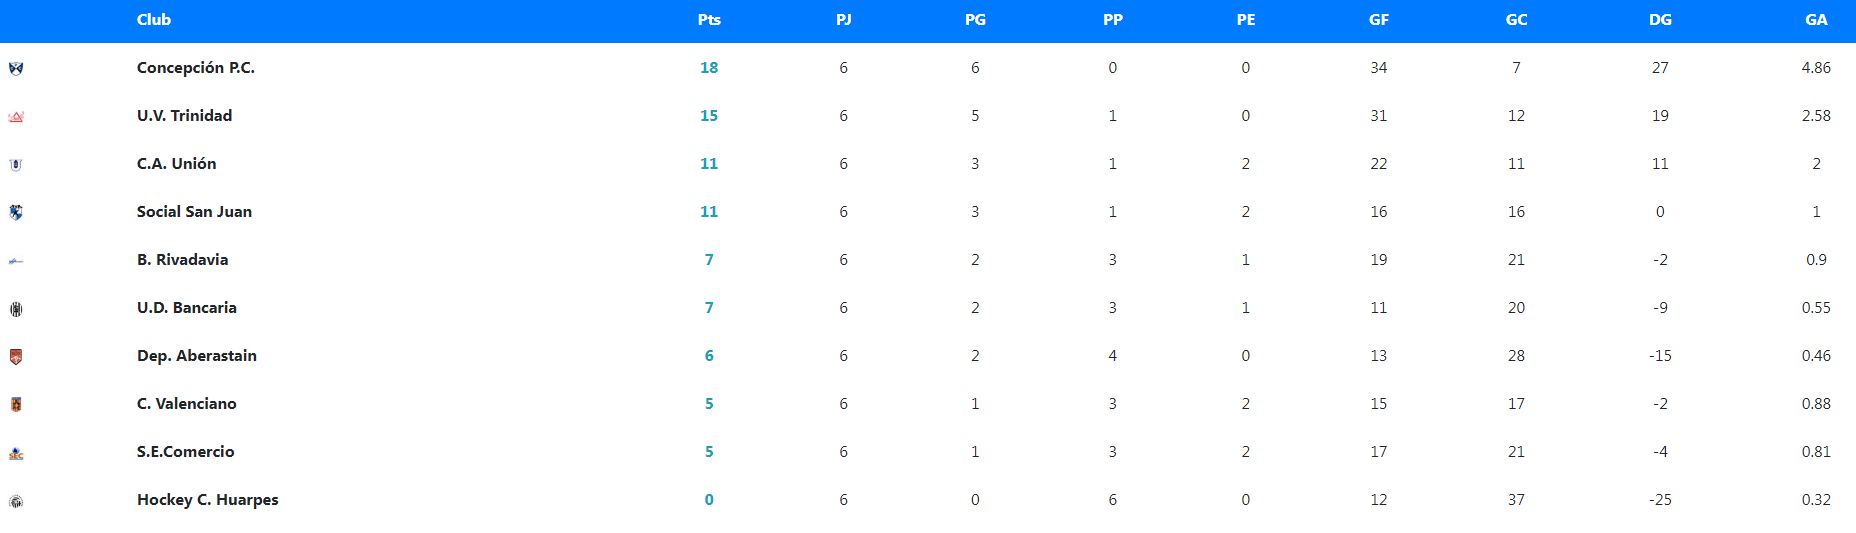Screen dimensions: 1856x533
Task: Click the C. Valenciano club crest icon
Action: pyautogui.click(x=16, y=405)
